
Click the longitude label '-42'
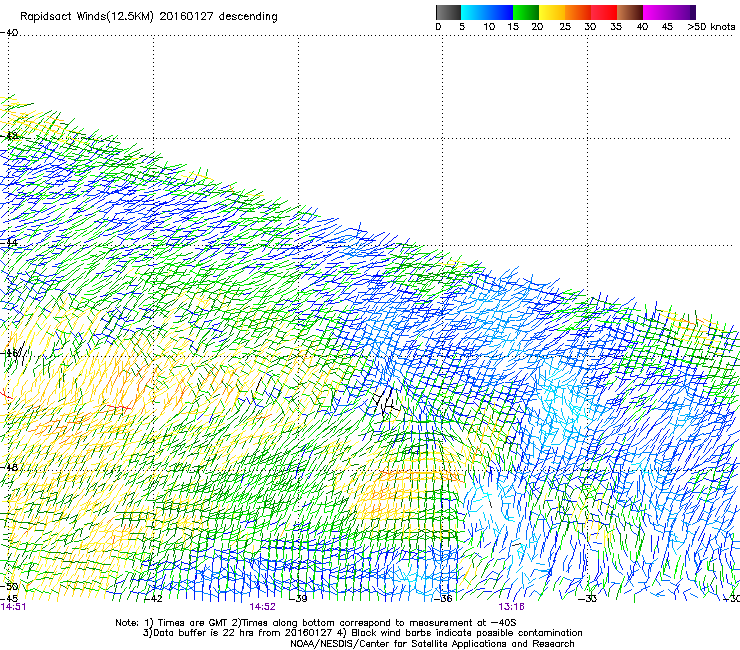click(x=153, y=599)
